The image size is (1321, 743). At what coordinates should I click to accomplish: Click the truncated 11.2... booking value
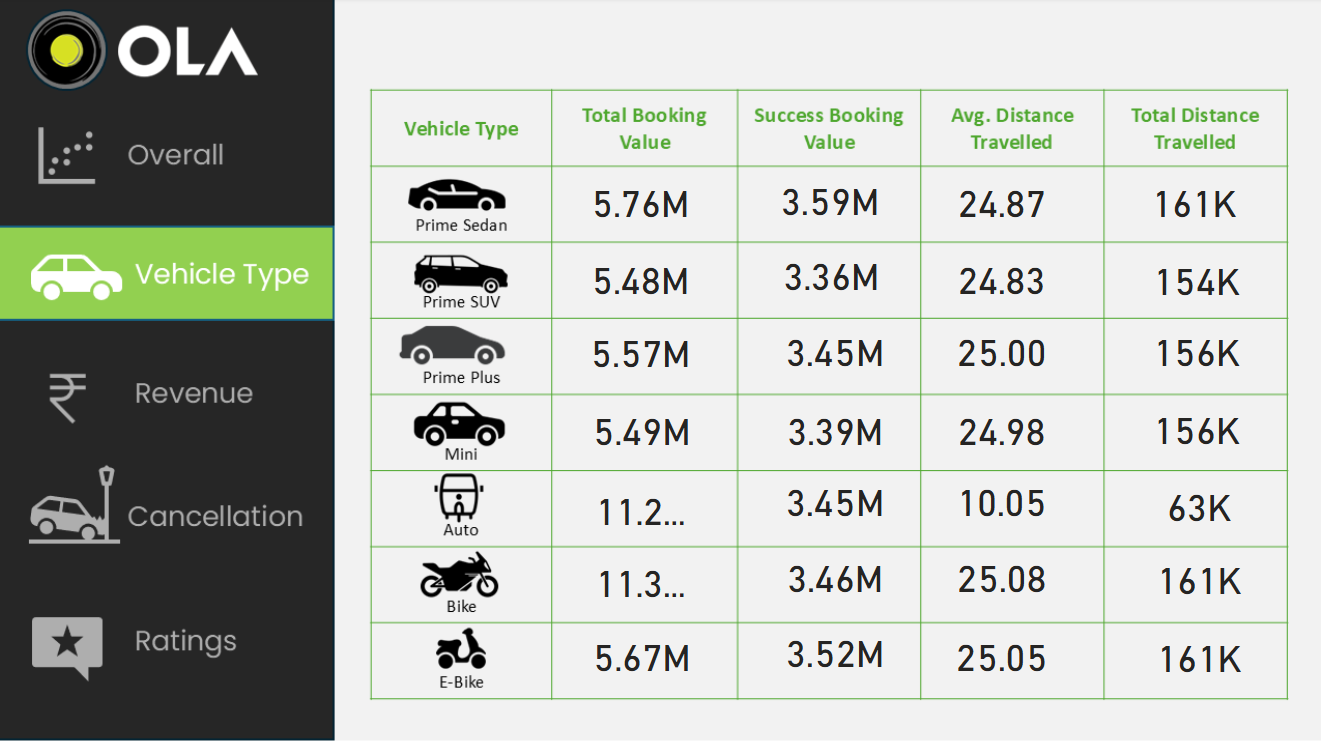642,512
